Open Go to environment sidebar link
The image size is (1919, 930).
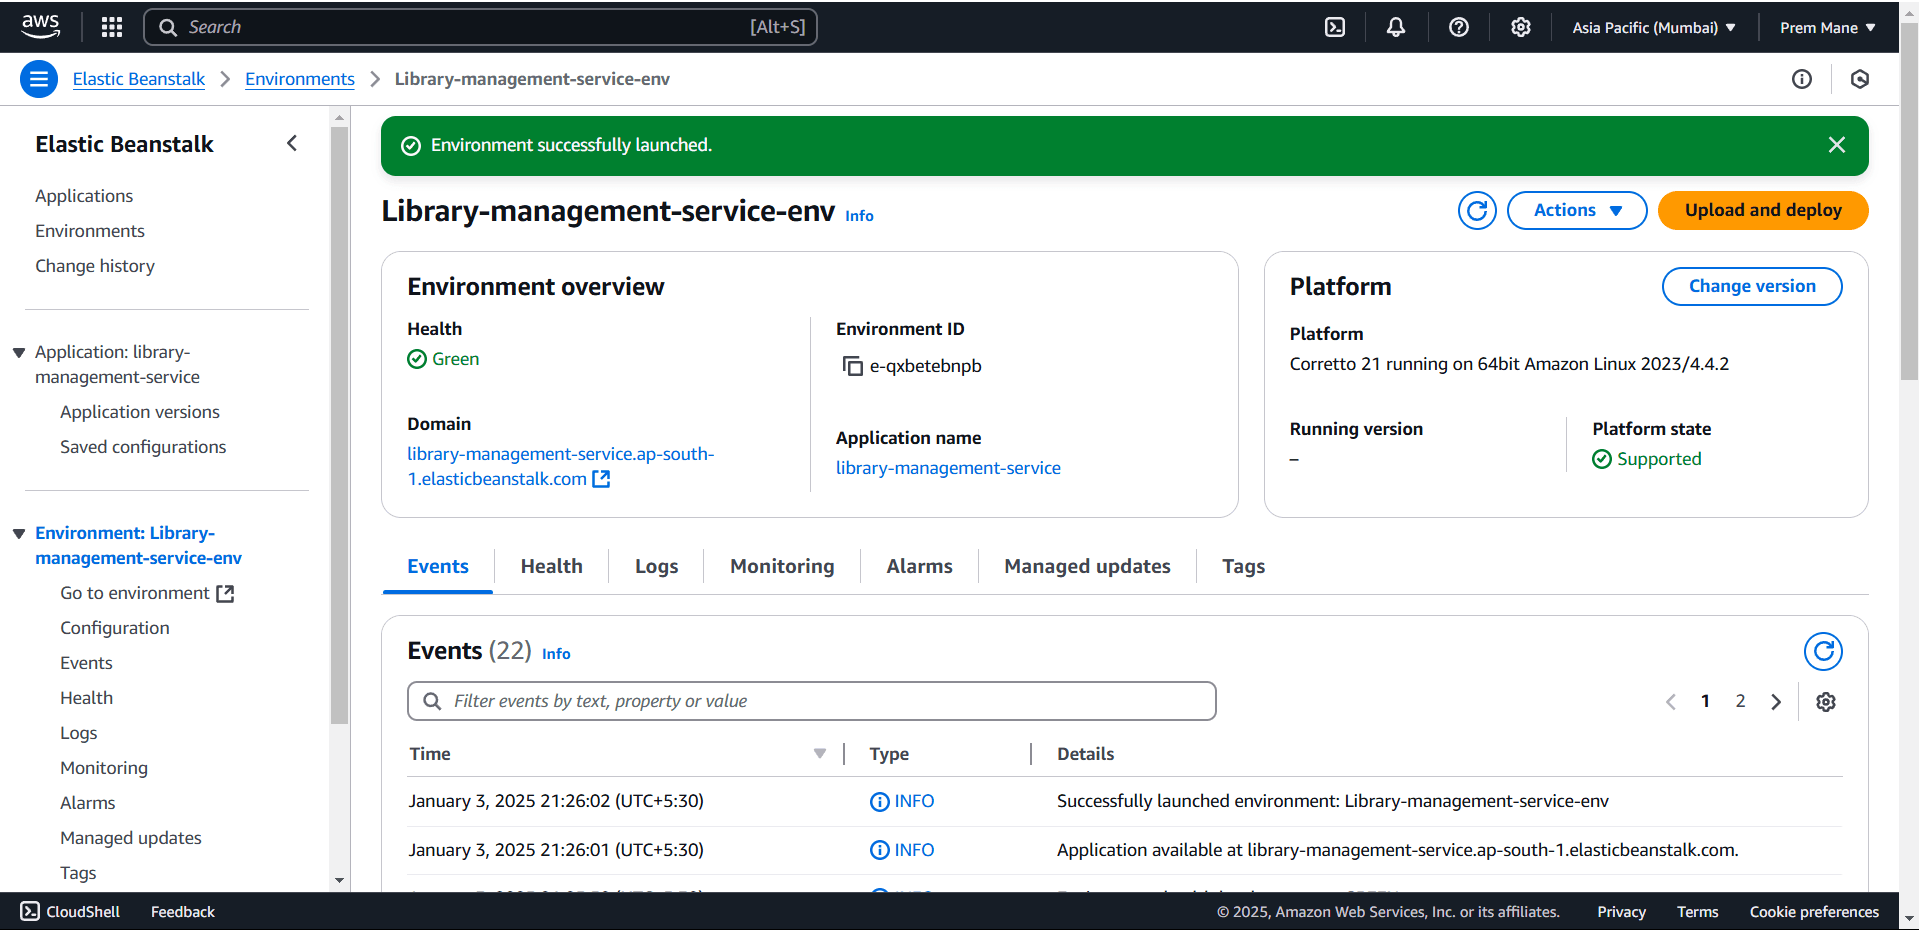(x=147, y=593)
